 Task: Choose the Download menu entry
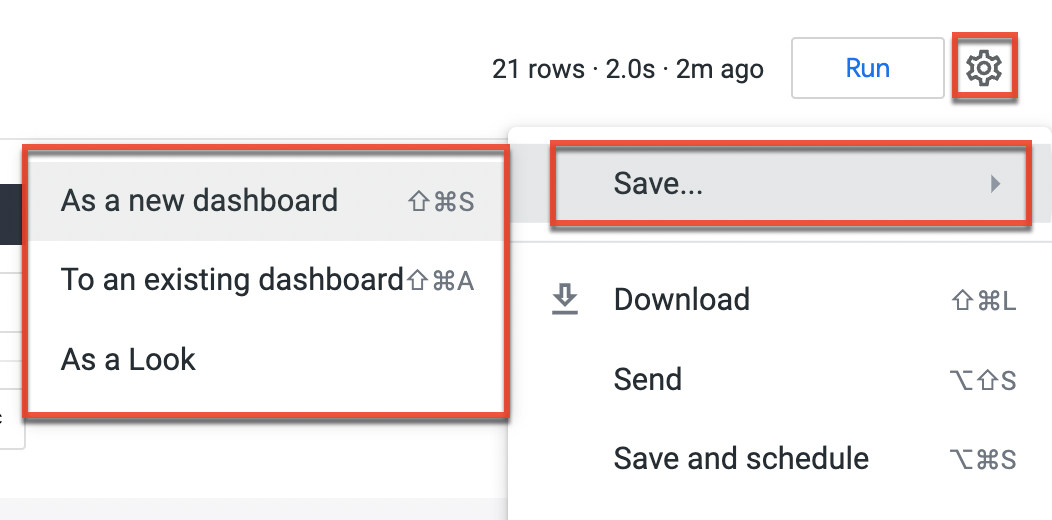pyautogui.click(x=681, y=299)
